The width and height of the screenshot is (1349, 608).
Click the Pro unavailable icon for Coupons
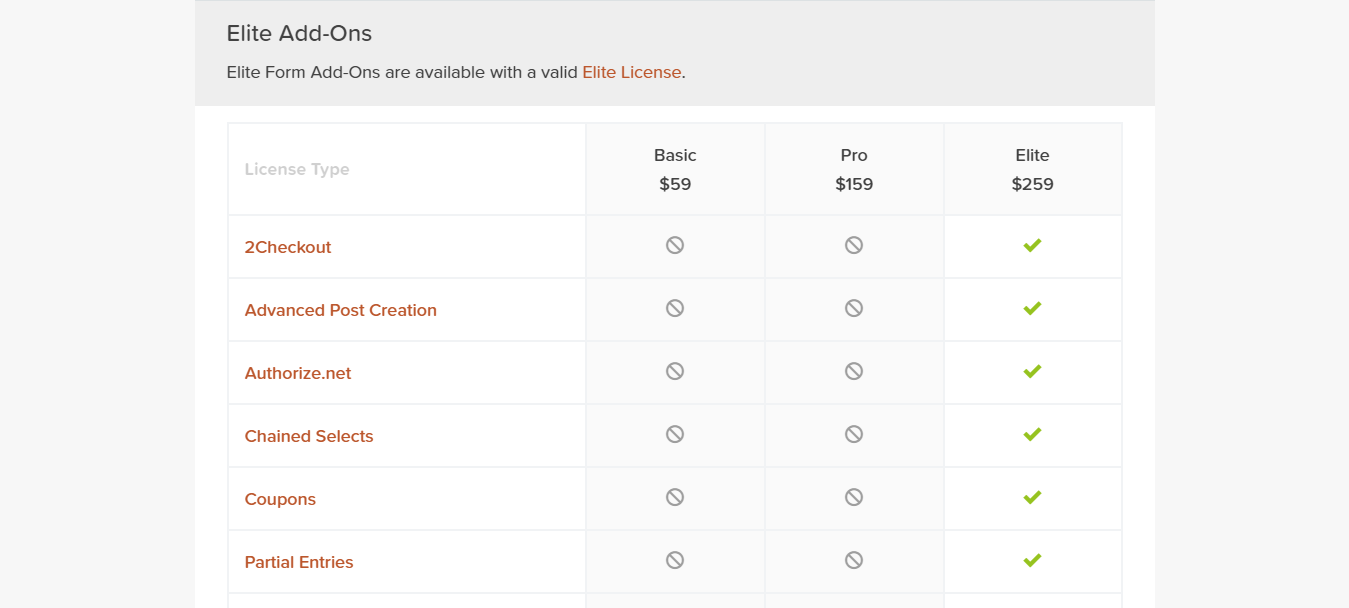pos(854,497)
